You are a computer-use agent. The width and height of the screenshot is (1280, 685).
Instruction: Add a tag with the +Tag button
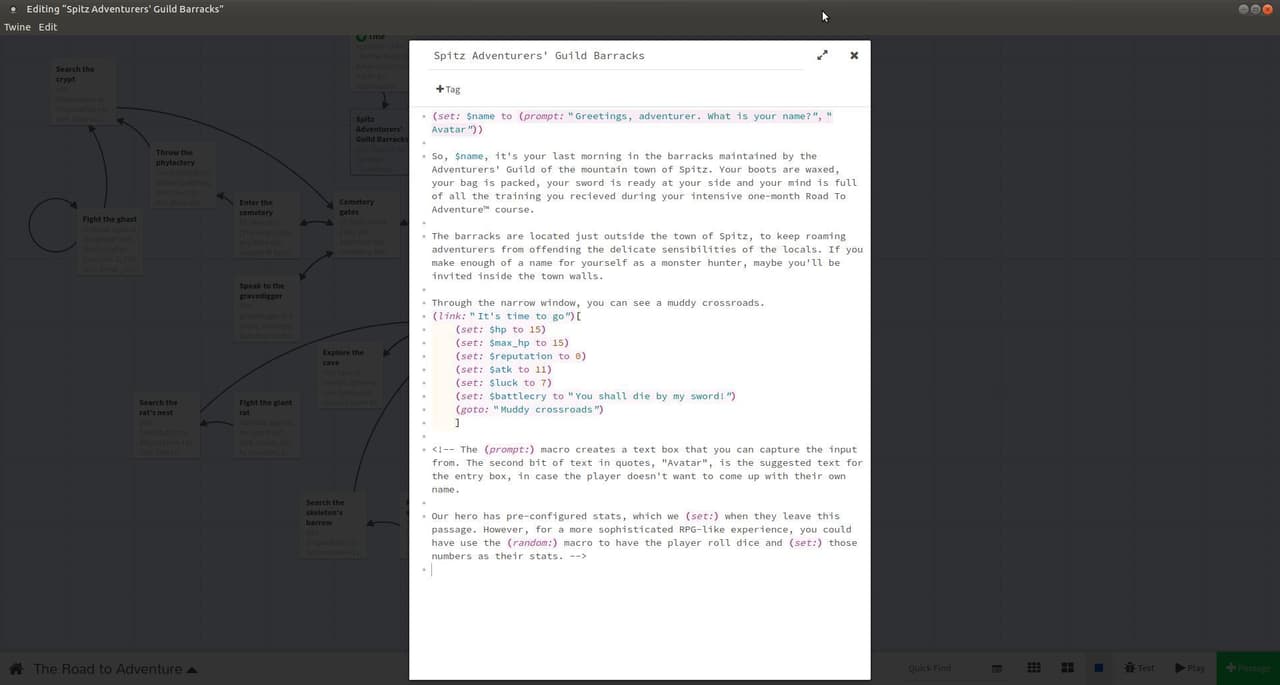pyautogui.click(x=448, y=89)
